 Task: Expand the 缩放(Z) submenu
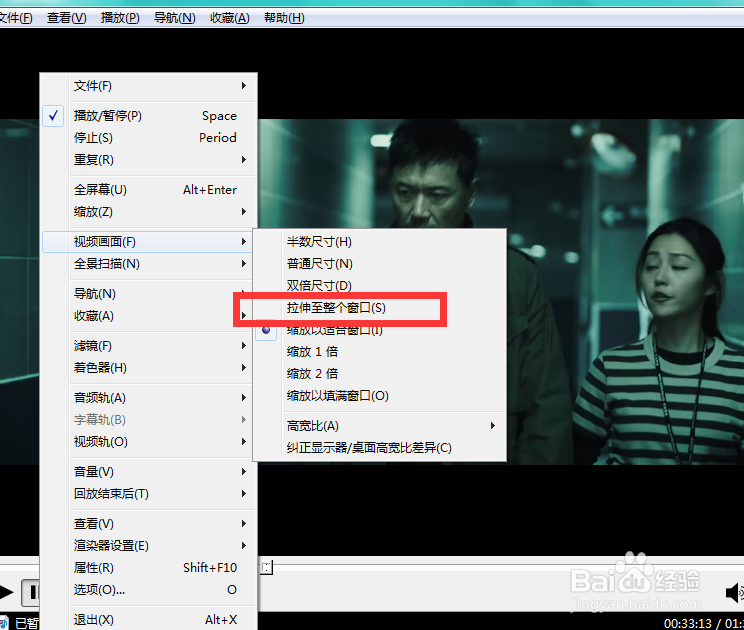[x=149, y=212]
